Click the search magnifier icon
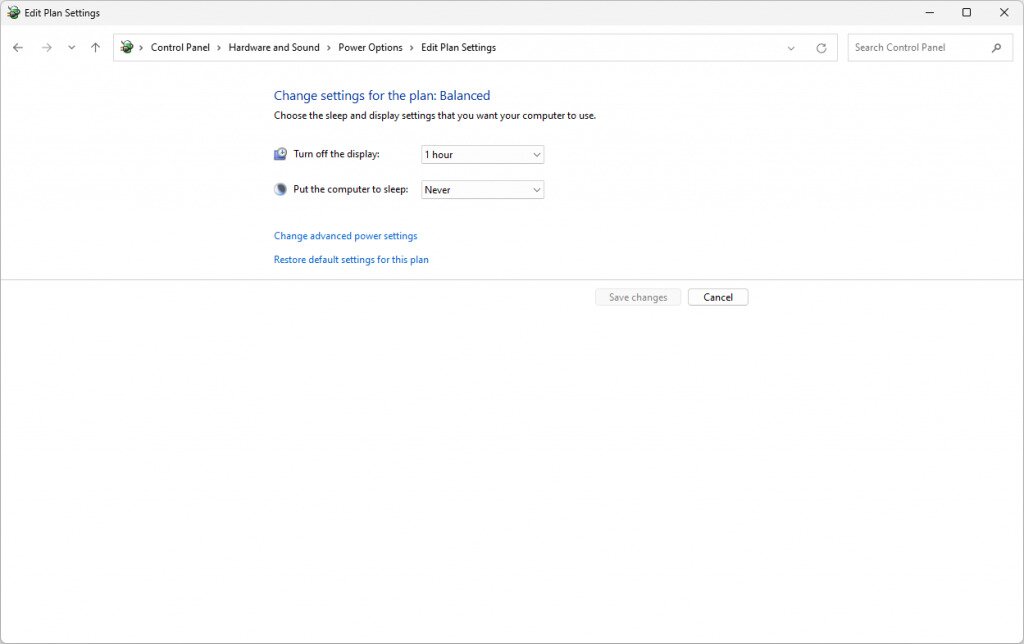1024x644 pixels. [x=996, y=47]
